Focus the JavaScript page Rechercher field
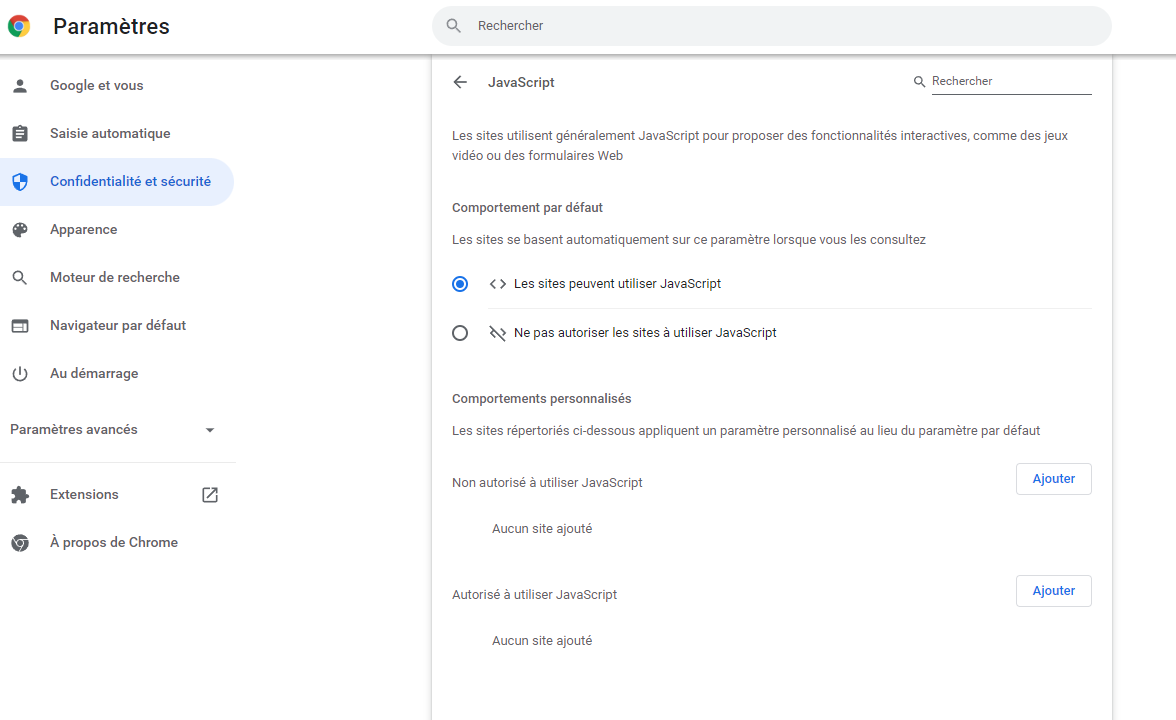The height and width of the screenshot is (720, 1176). click(1011, 81)
